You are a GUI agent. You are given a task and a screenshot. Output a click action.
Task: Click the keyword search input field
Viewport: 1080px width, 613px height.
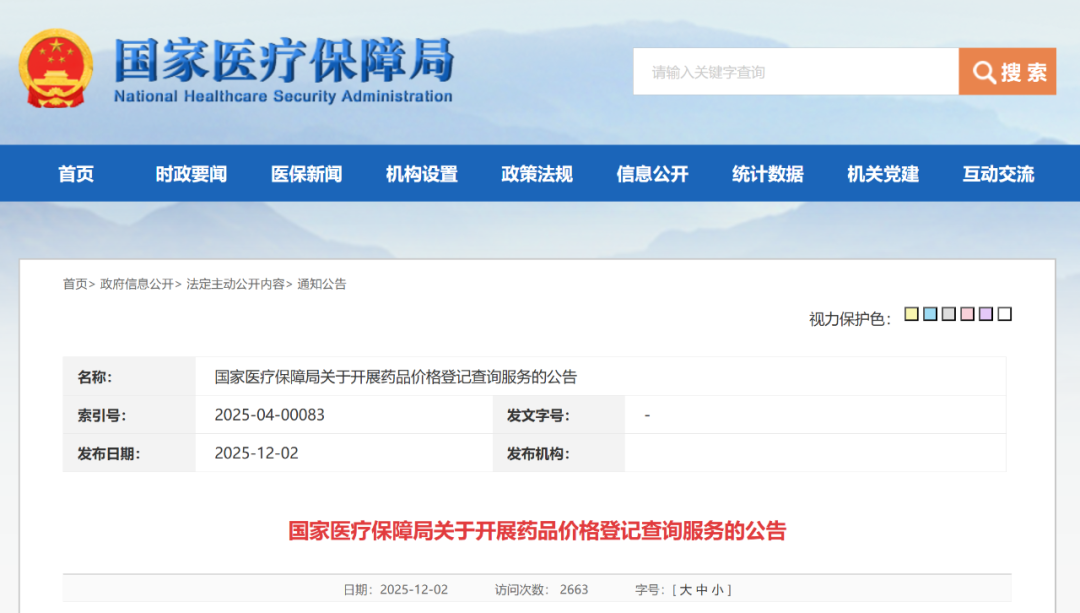click(795, 72)
